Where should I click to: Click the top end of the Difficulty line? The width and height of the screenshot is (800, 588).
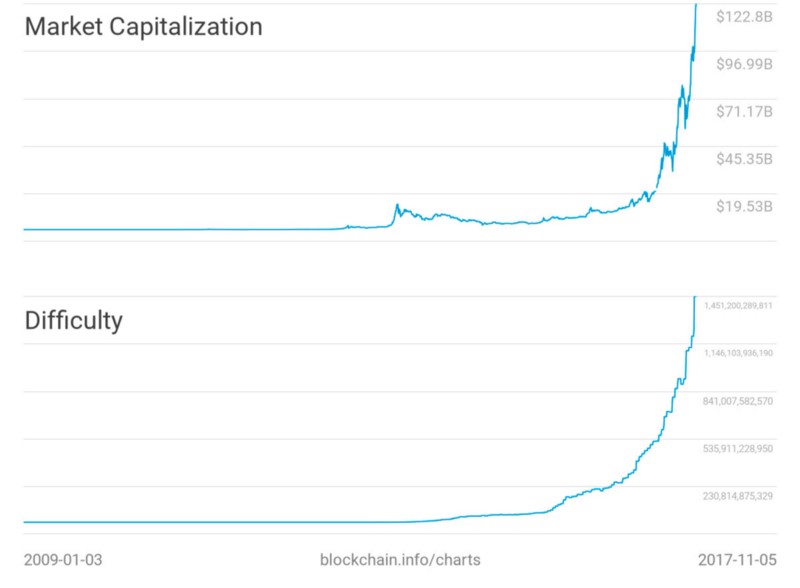[693, 298]
